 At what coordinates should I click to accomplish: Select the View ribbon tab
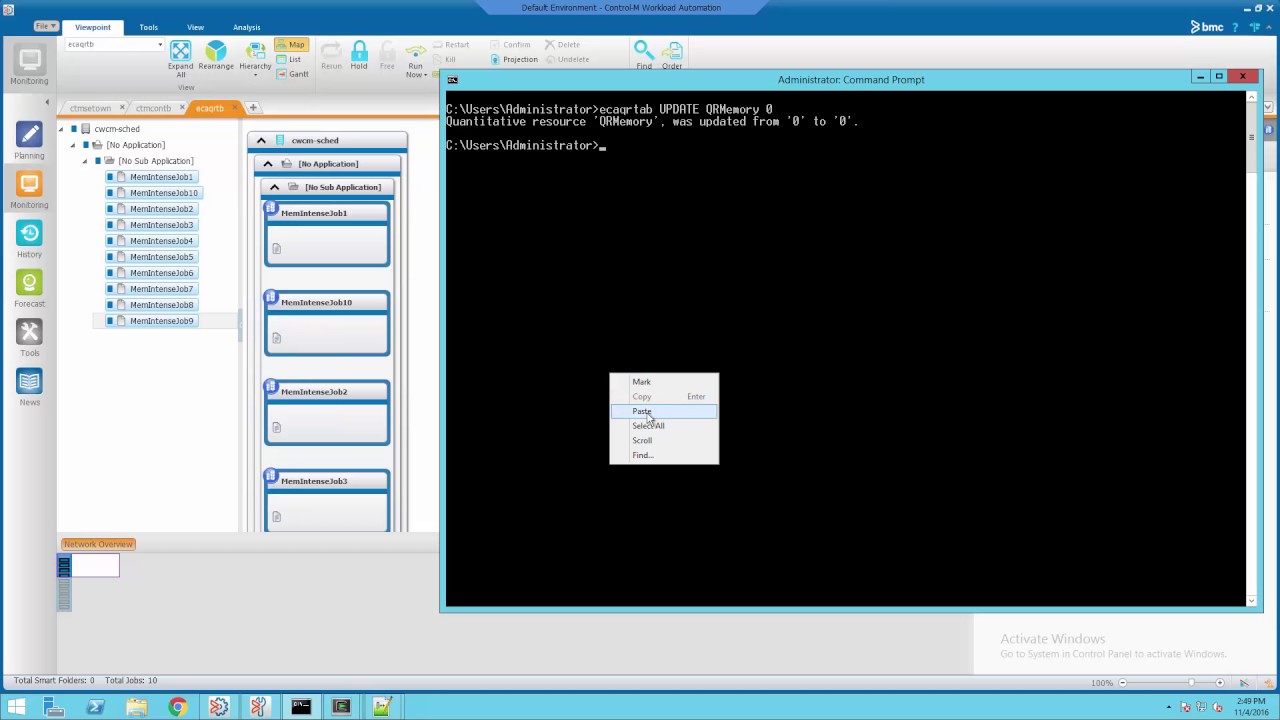point(195,27)
